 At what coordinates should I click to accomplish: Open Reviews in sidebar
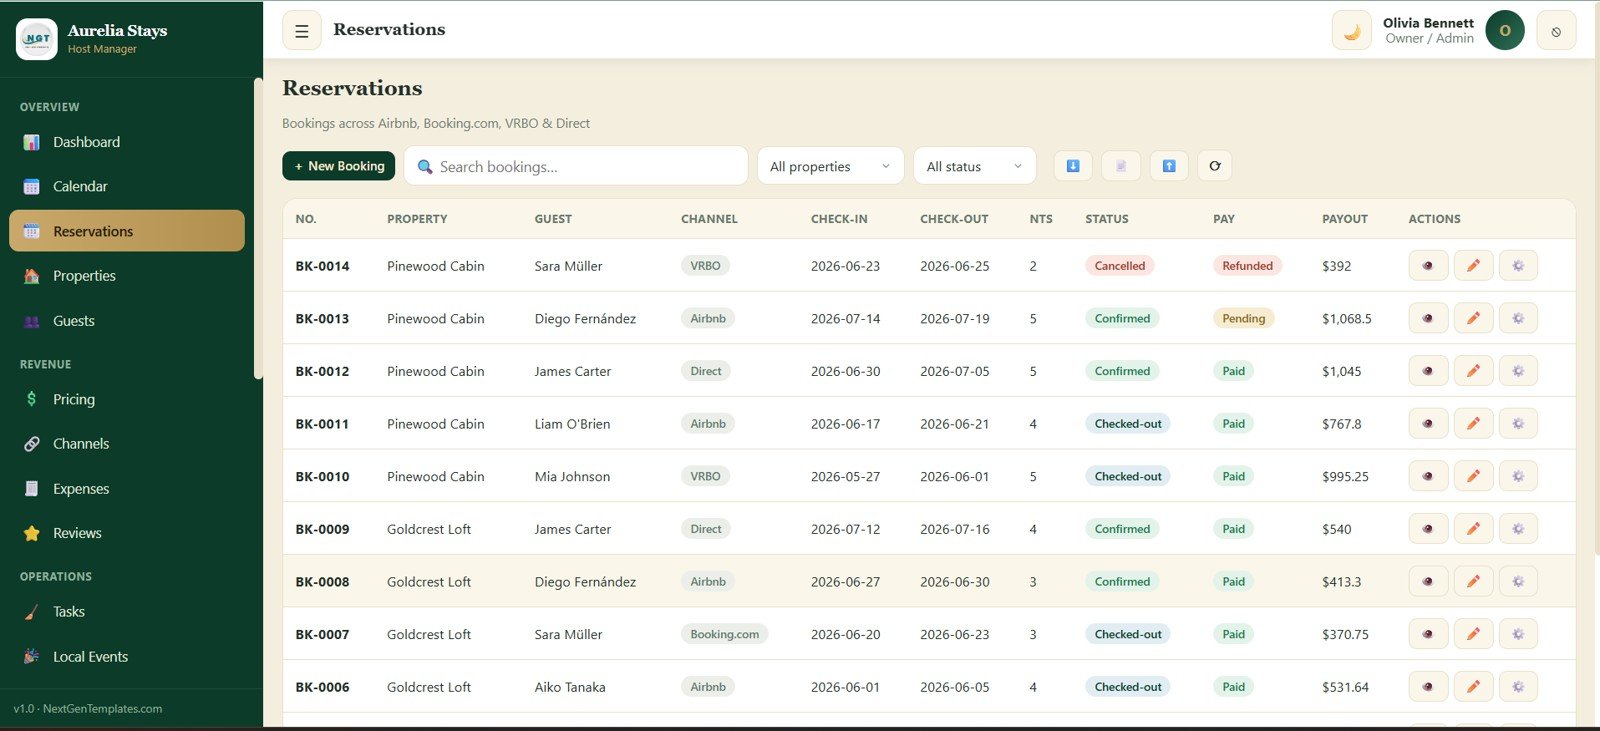127,533
